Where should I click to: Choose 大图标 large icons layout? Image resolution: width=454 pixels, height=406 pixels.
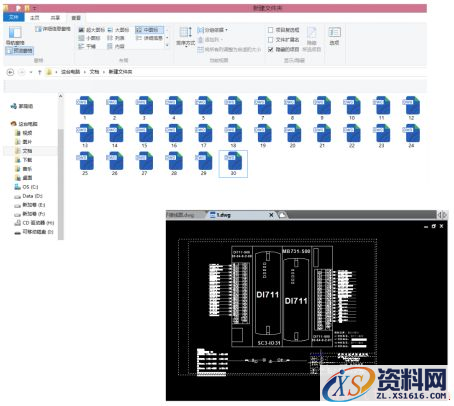click(118, 30)
